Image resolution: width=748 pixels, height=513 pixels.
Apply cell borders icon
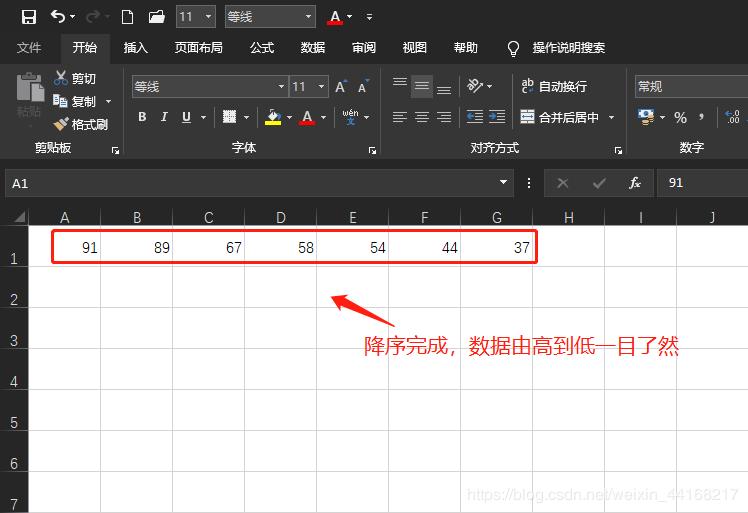229,117
